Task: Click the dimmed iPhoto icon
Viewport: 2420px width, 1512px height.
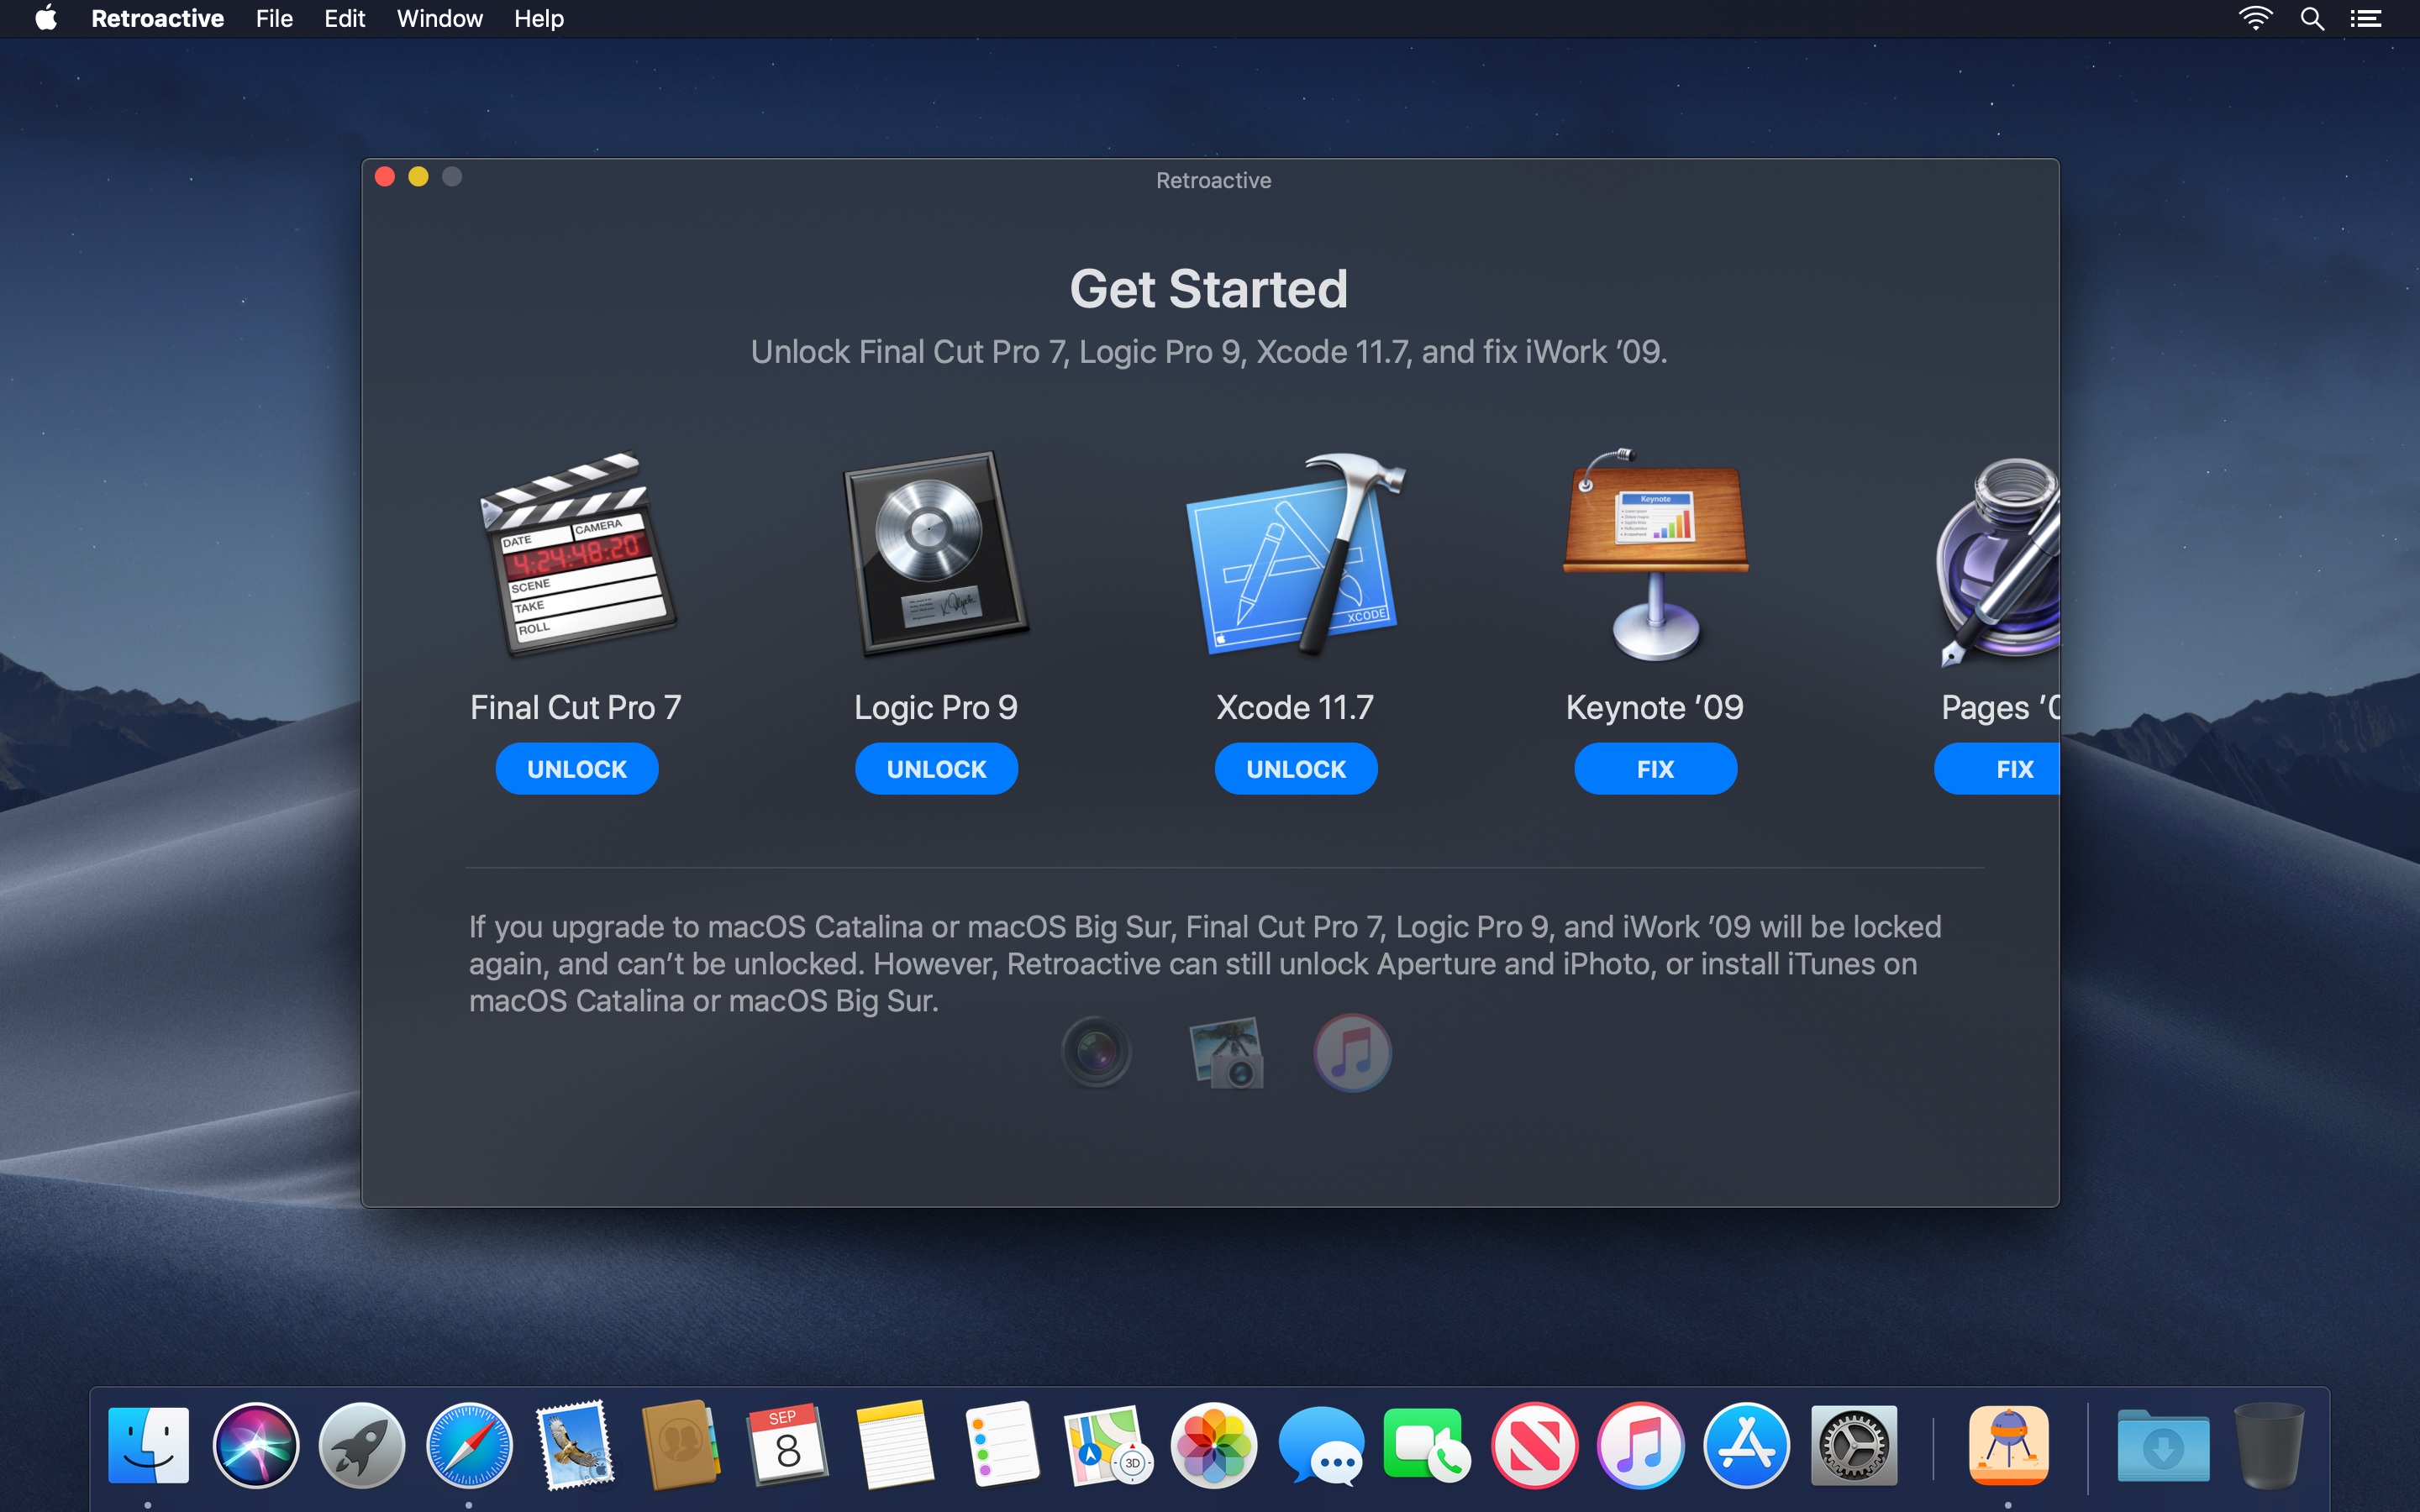Action: pos(1226,1052)
